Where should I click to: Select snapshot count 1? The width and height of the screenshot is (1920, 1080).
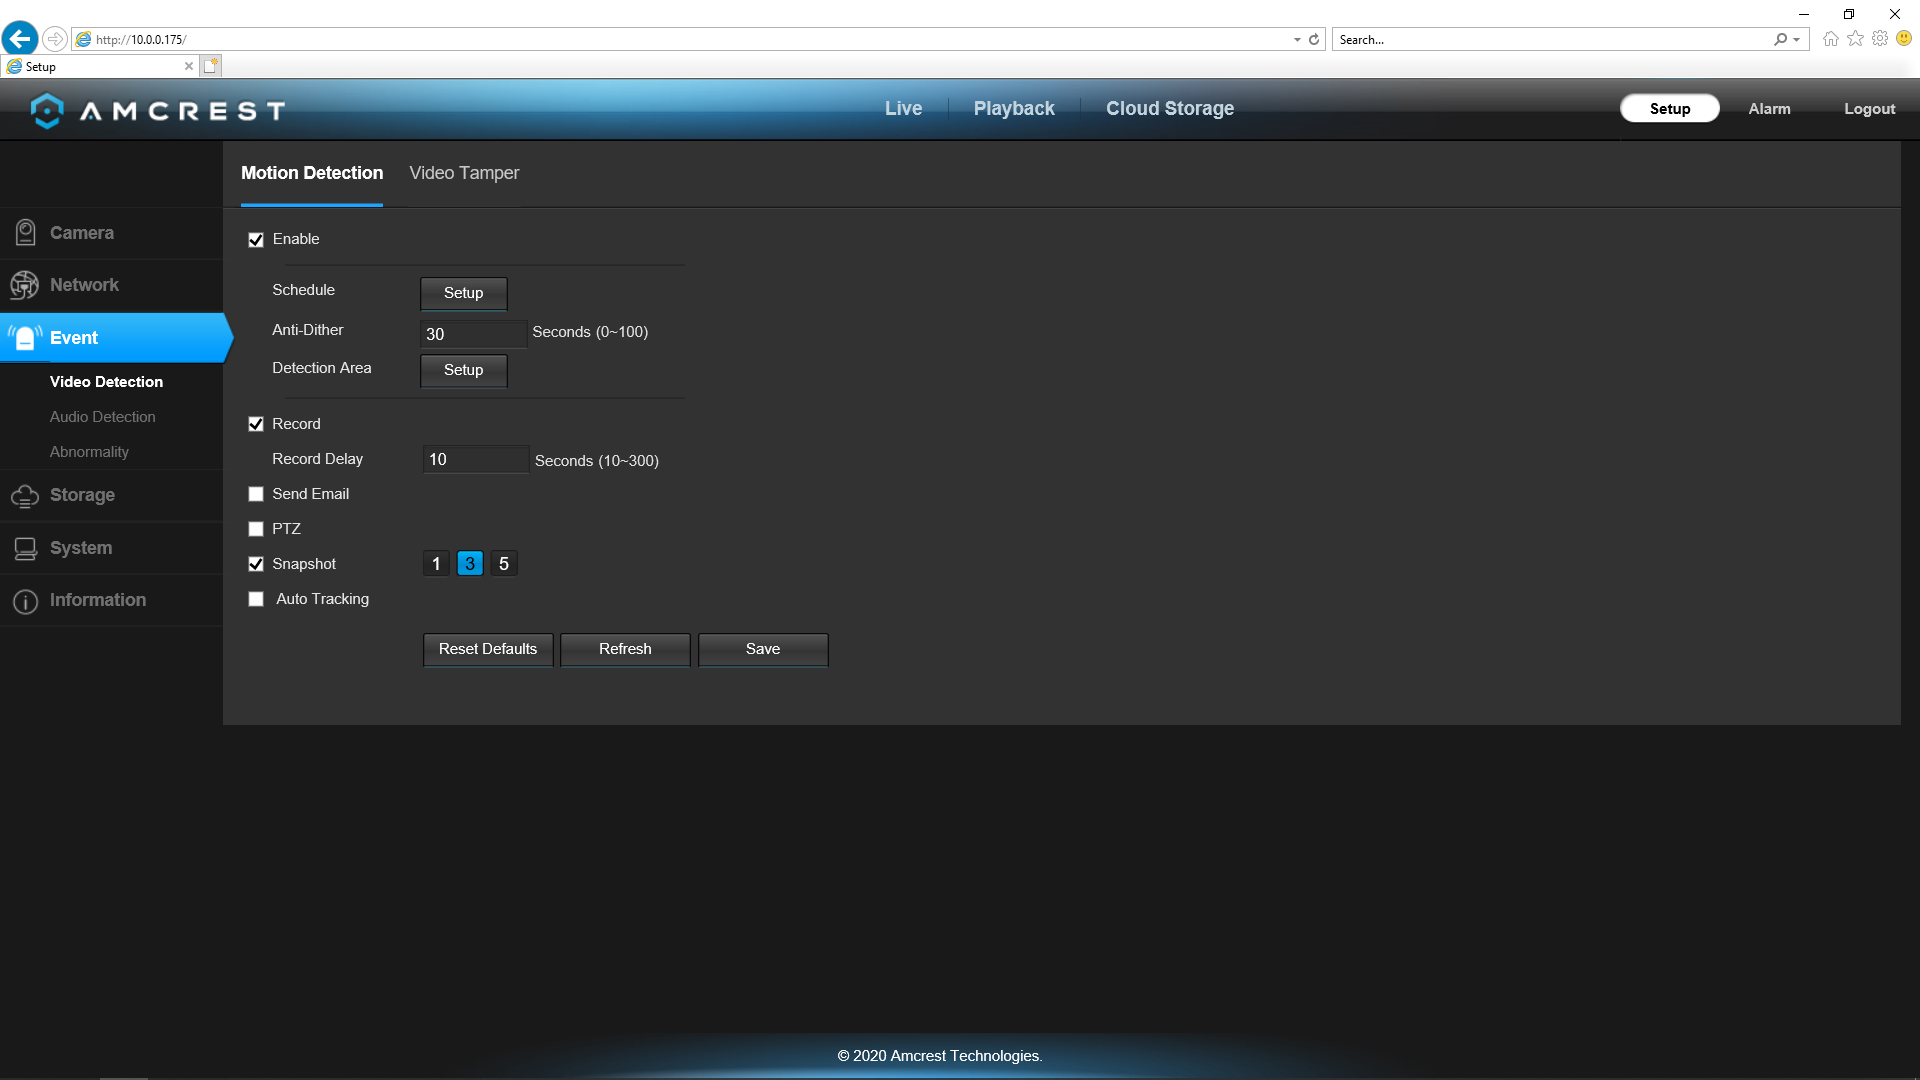[436, 564]
